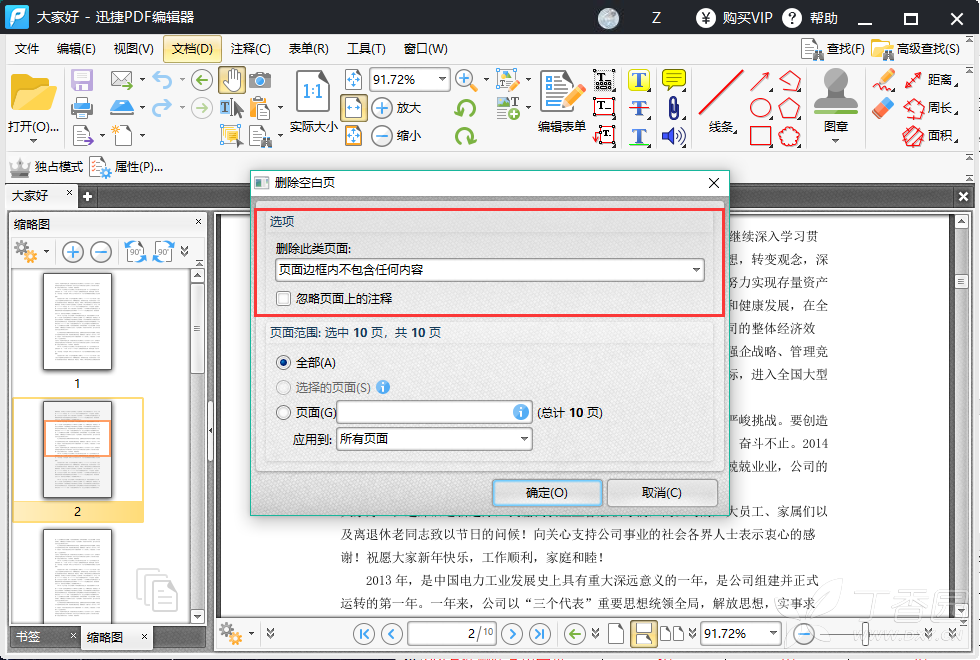Select the line drawing tool

[x=721, y=92]
